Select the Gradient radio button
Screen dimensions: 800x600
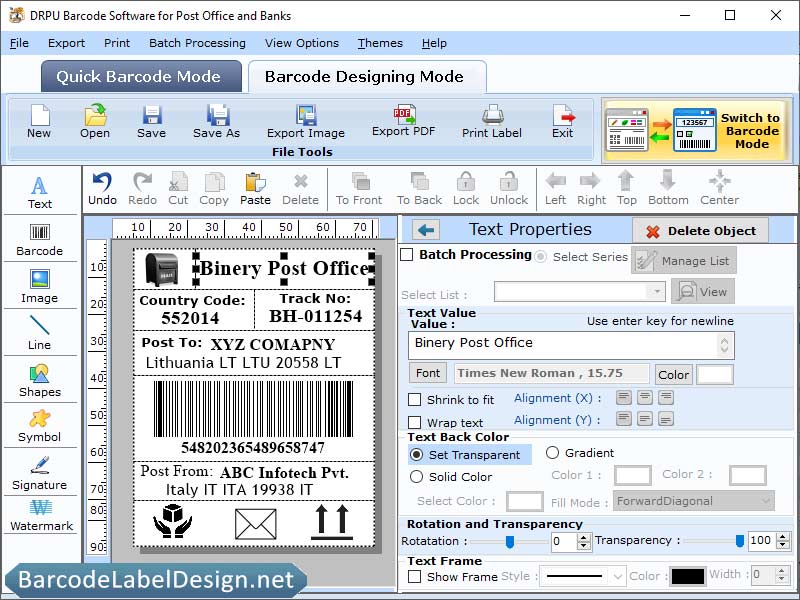553,453
